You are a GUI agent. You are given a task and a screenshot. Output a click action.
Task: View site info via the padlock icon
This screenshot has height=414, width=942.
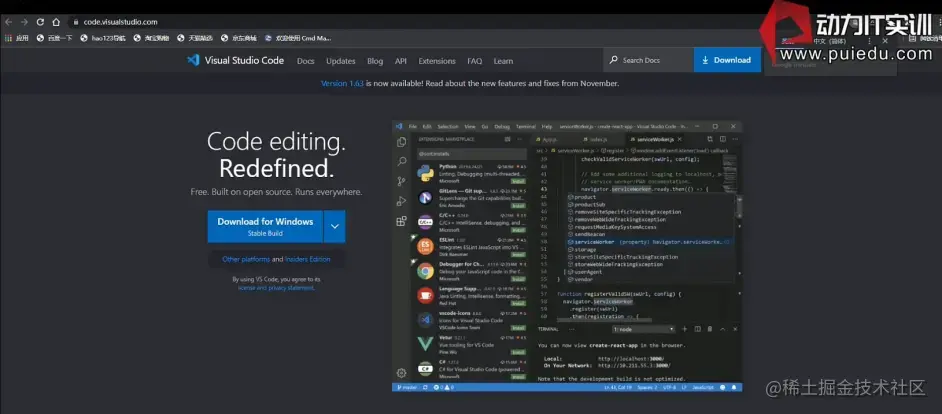point(76,22)
